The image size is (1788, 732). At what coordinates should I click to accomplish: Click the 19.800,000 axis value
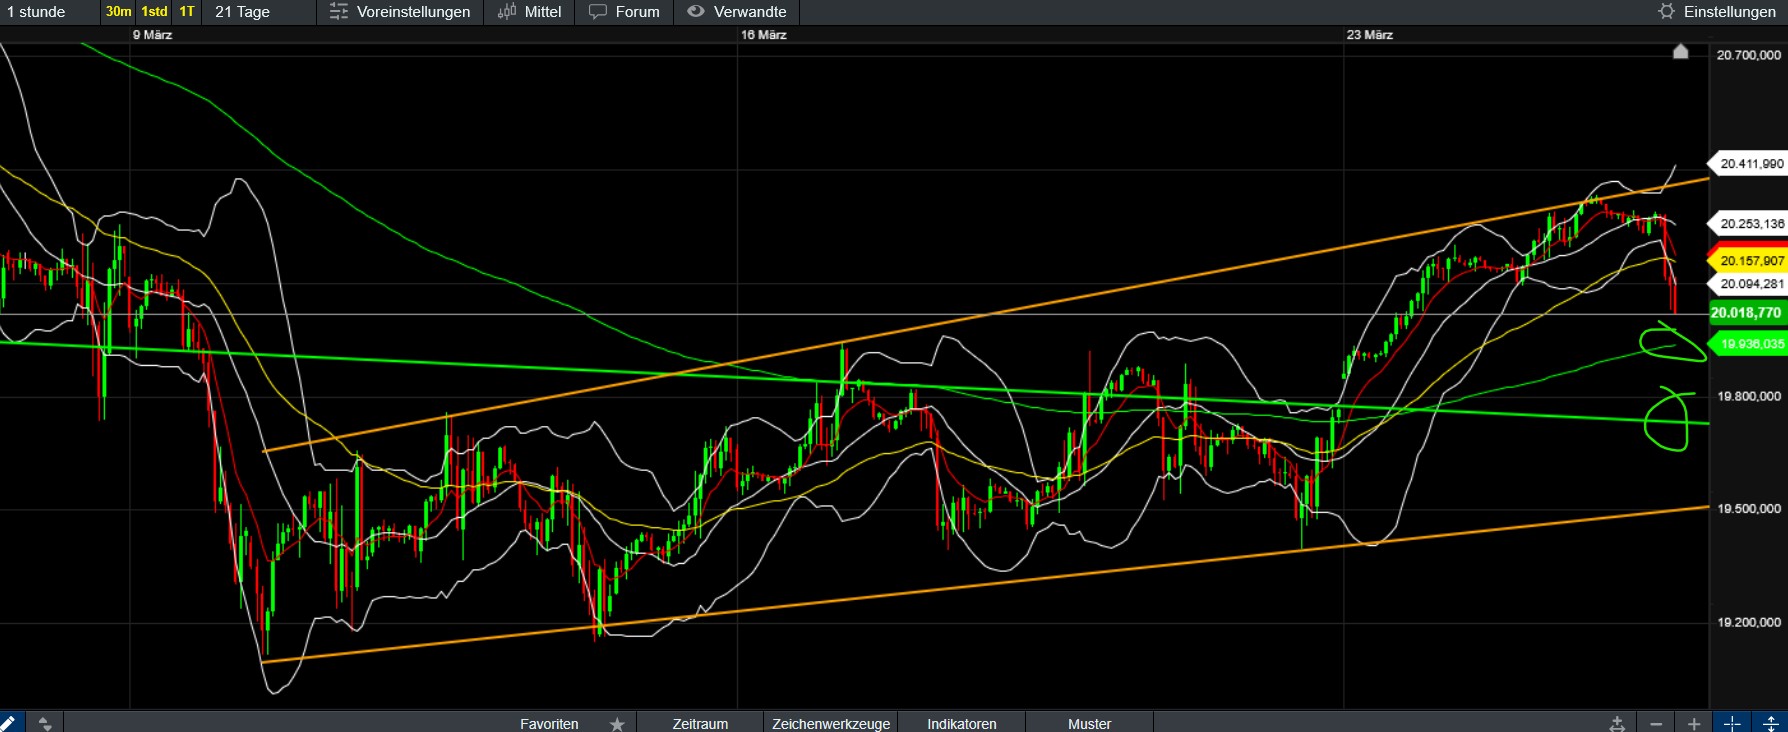coord(1749,396)
